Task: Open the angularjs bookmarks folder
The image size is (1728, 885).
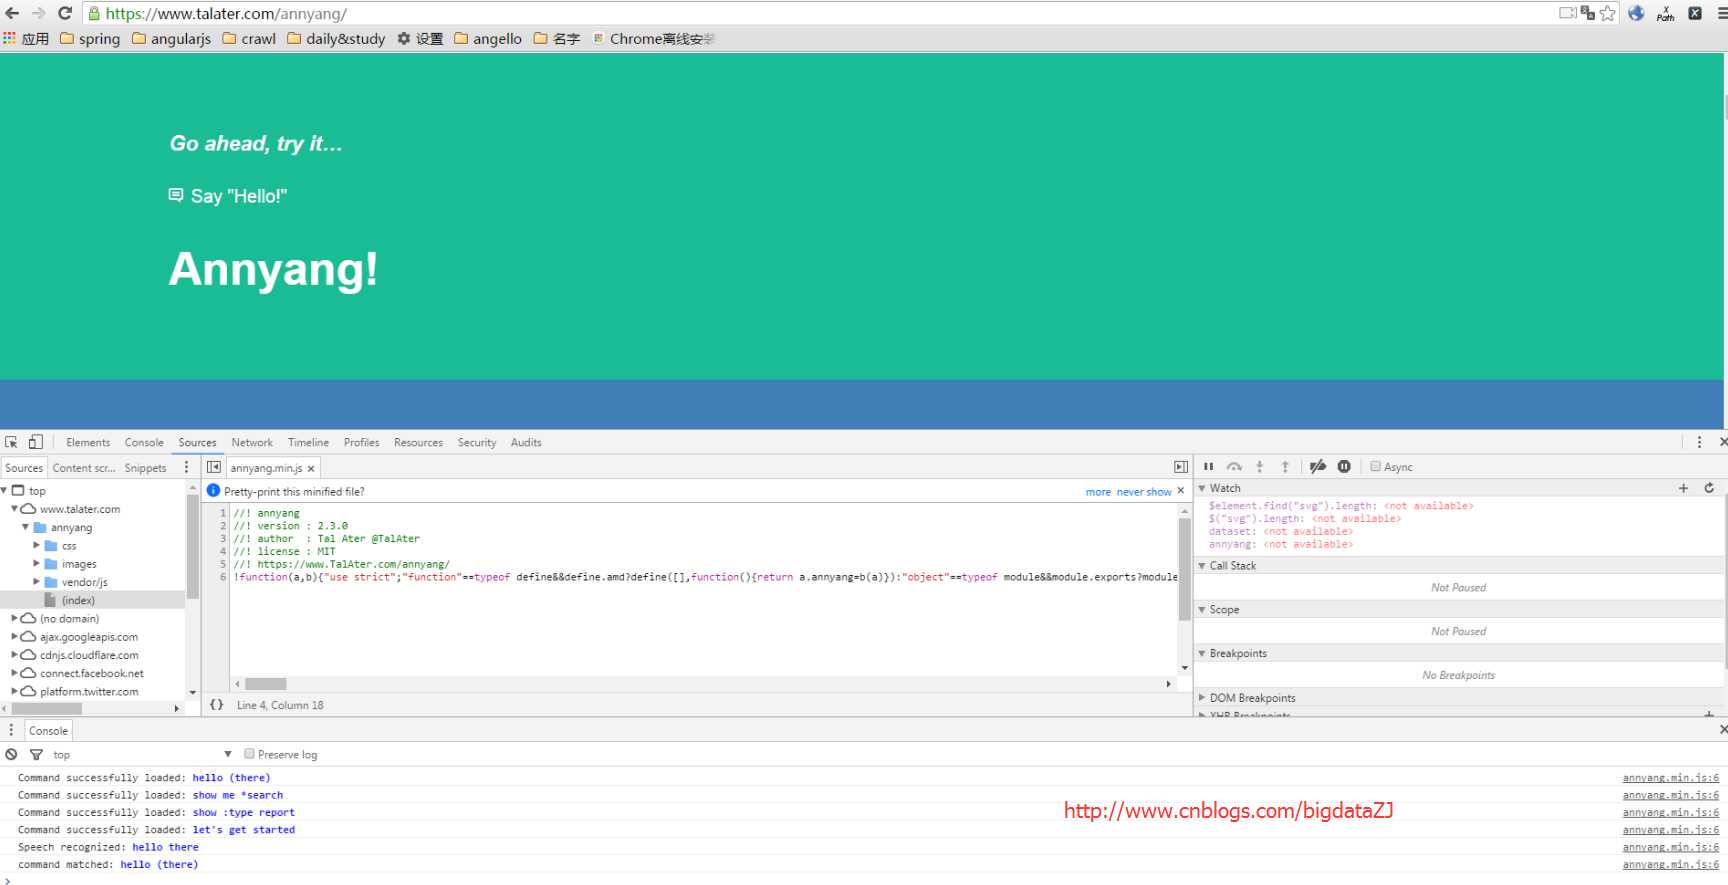Action: (x=171, y=38)
